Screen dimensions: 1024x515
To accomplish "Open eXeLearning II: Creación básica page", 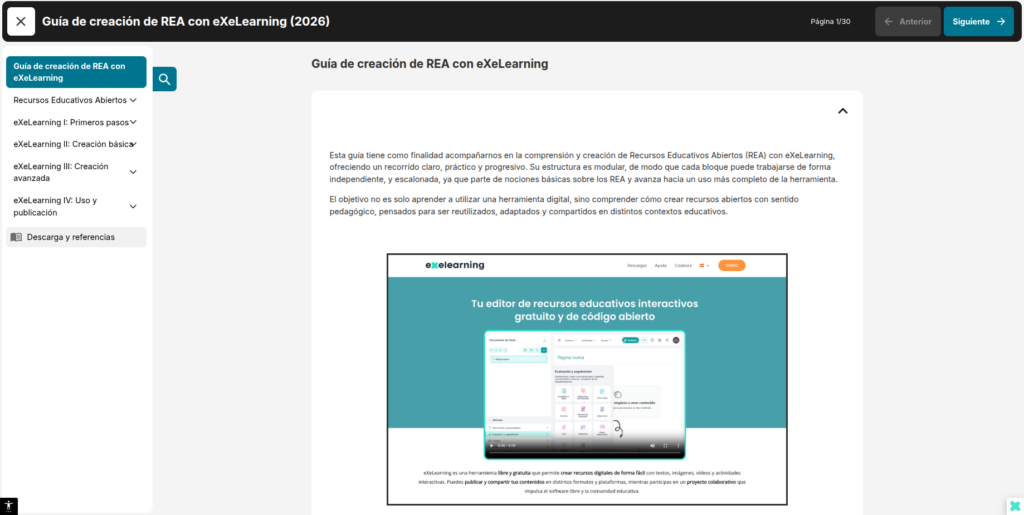I will (x=72, y=144).
